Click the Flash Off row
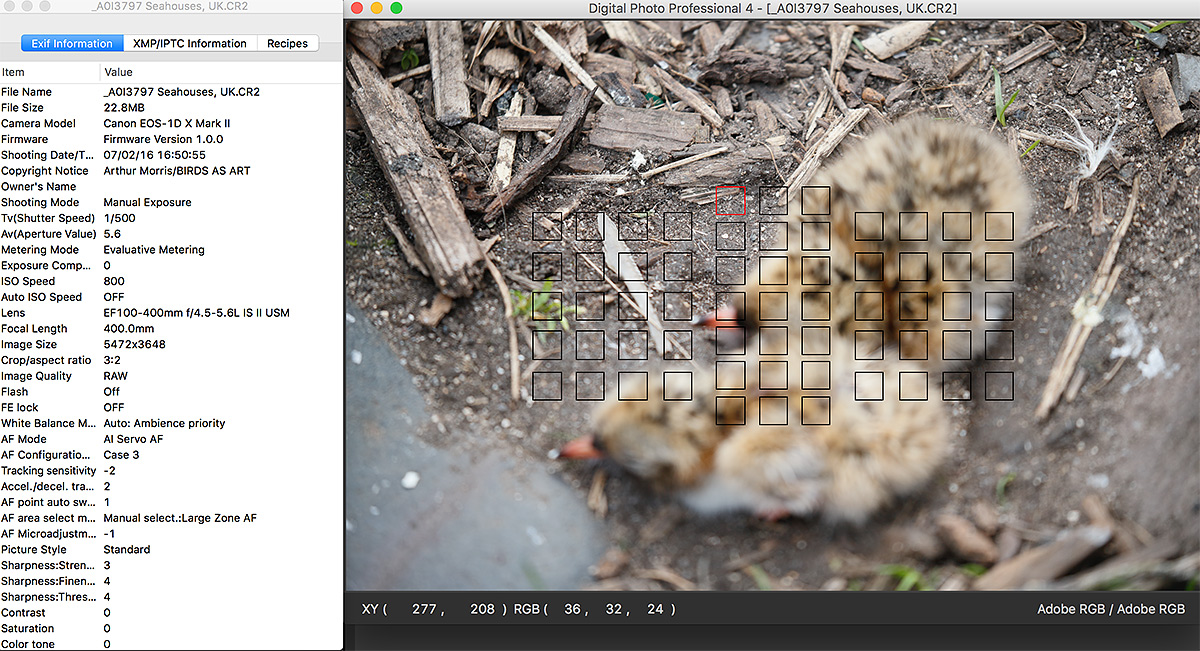 (x=171, y=392)
